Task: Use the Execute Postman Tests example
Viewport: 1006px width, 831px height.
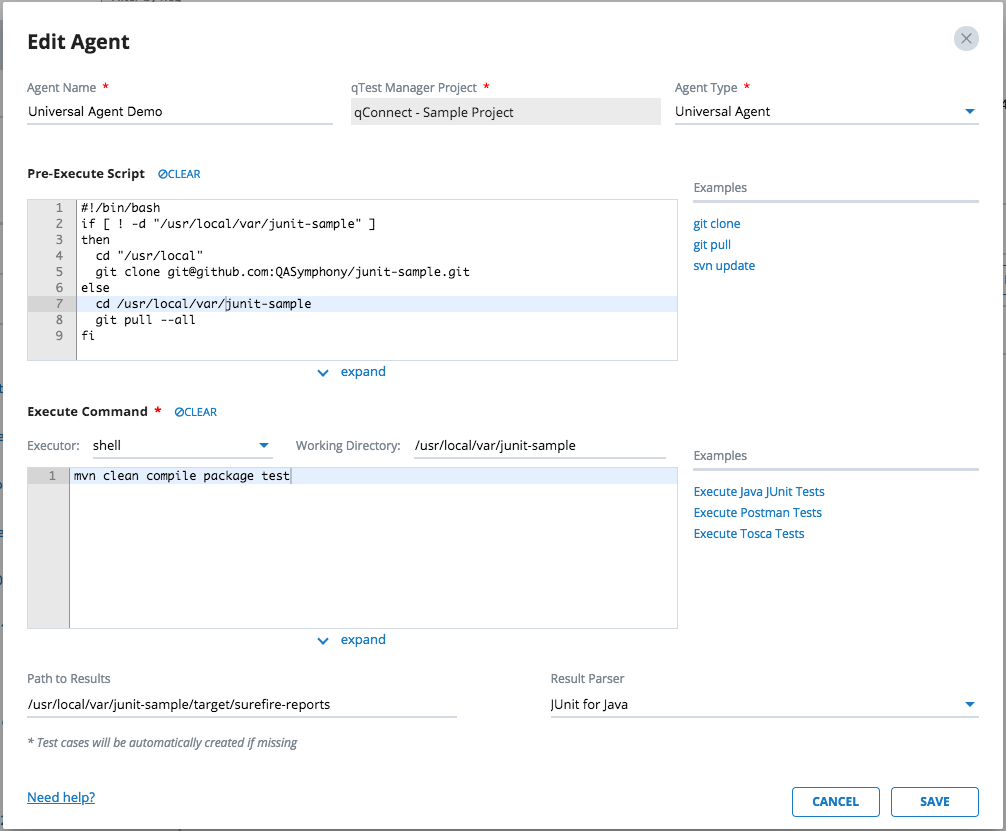Action: (757, 513)
